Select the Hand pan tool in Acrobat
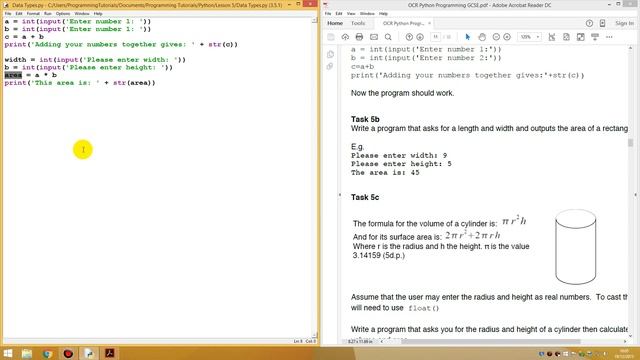 coord(482,37)
